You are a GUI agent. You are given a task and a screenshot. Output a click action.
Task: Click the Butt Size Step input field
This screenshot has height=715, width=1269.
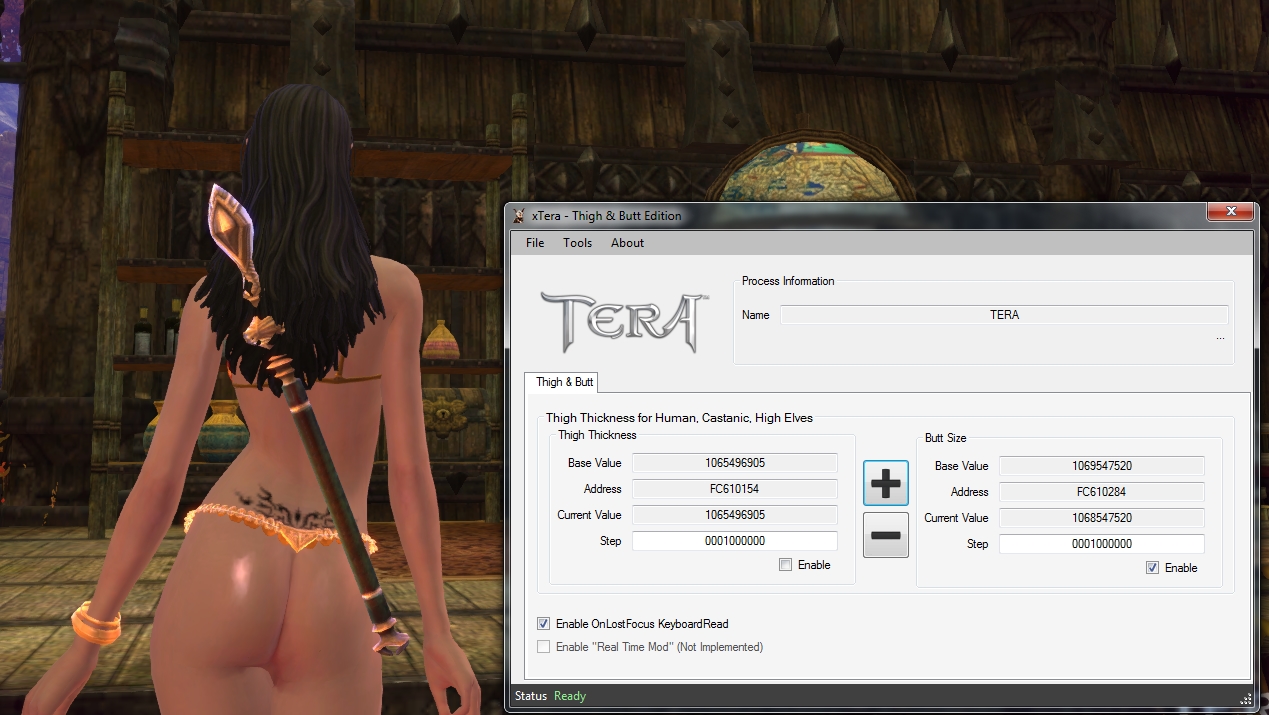point(1101,544)
